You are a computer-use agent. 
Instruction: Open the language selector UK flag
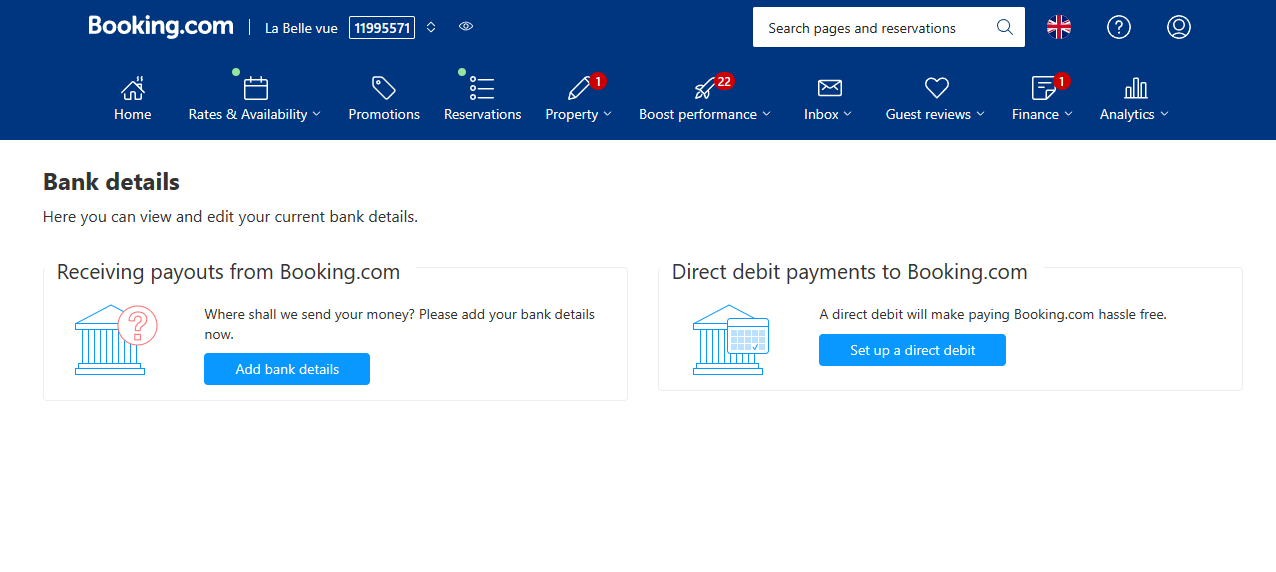pos(1059,27)
